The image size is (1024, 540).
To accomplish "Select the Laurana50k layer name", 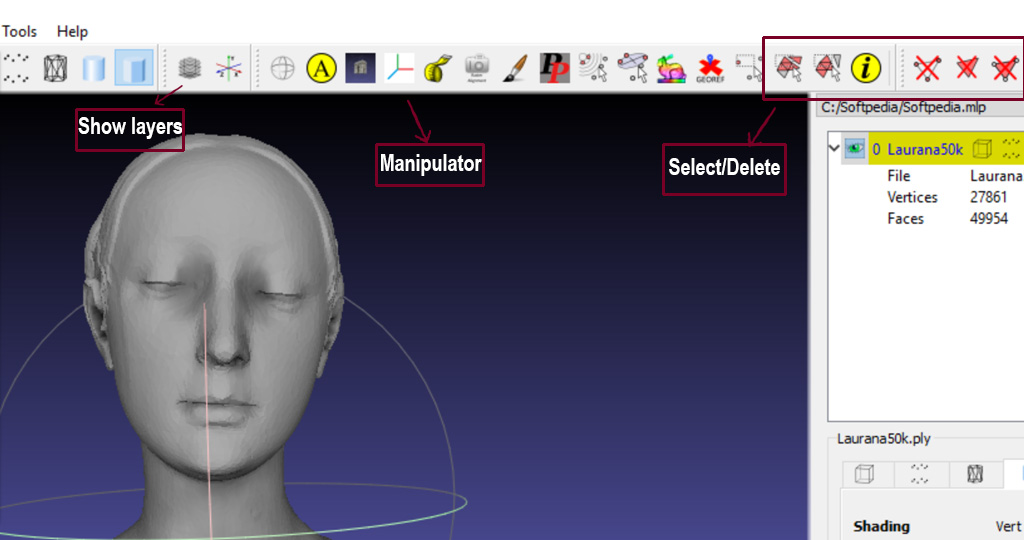I will [924, 149].
